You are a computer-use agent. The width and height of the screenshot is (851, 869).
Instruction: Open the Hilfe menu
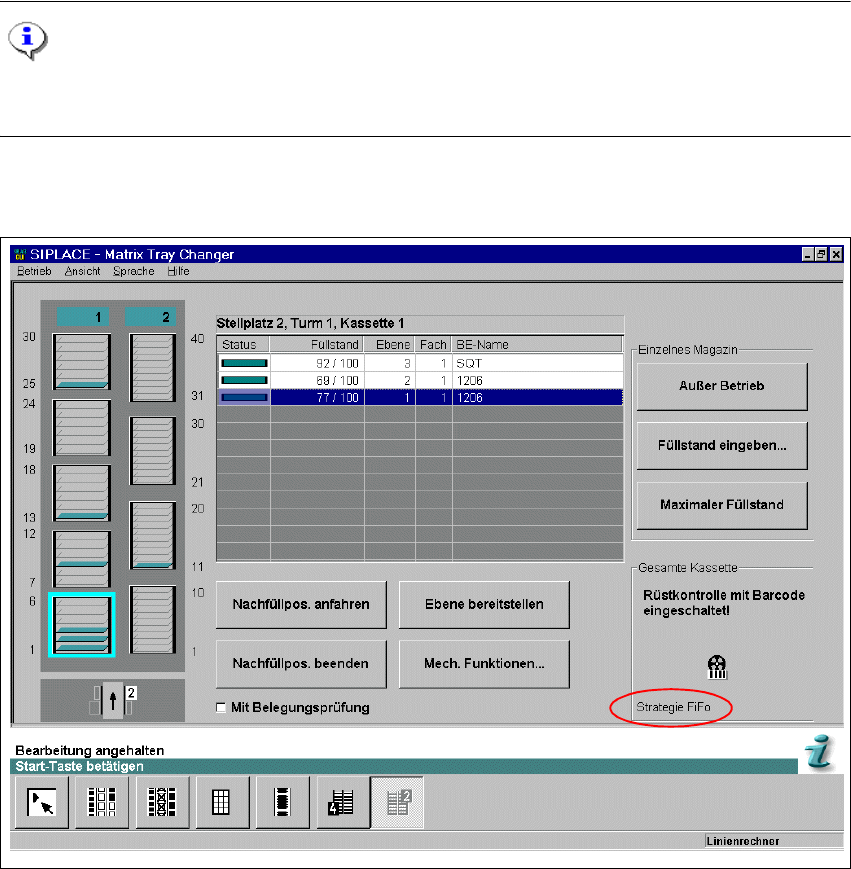pyautogui.click(x=178, y=271)
